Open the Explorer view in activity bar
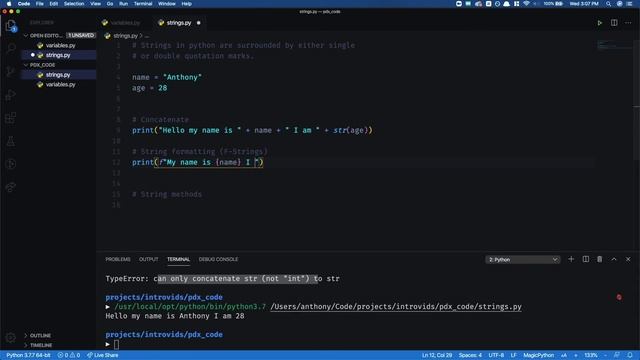The height and width of the screenshot is (360, 640). point(11,25)
